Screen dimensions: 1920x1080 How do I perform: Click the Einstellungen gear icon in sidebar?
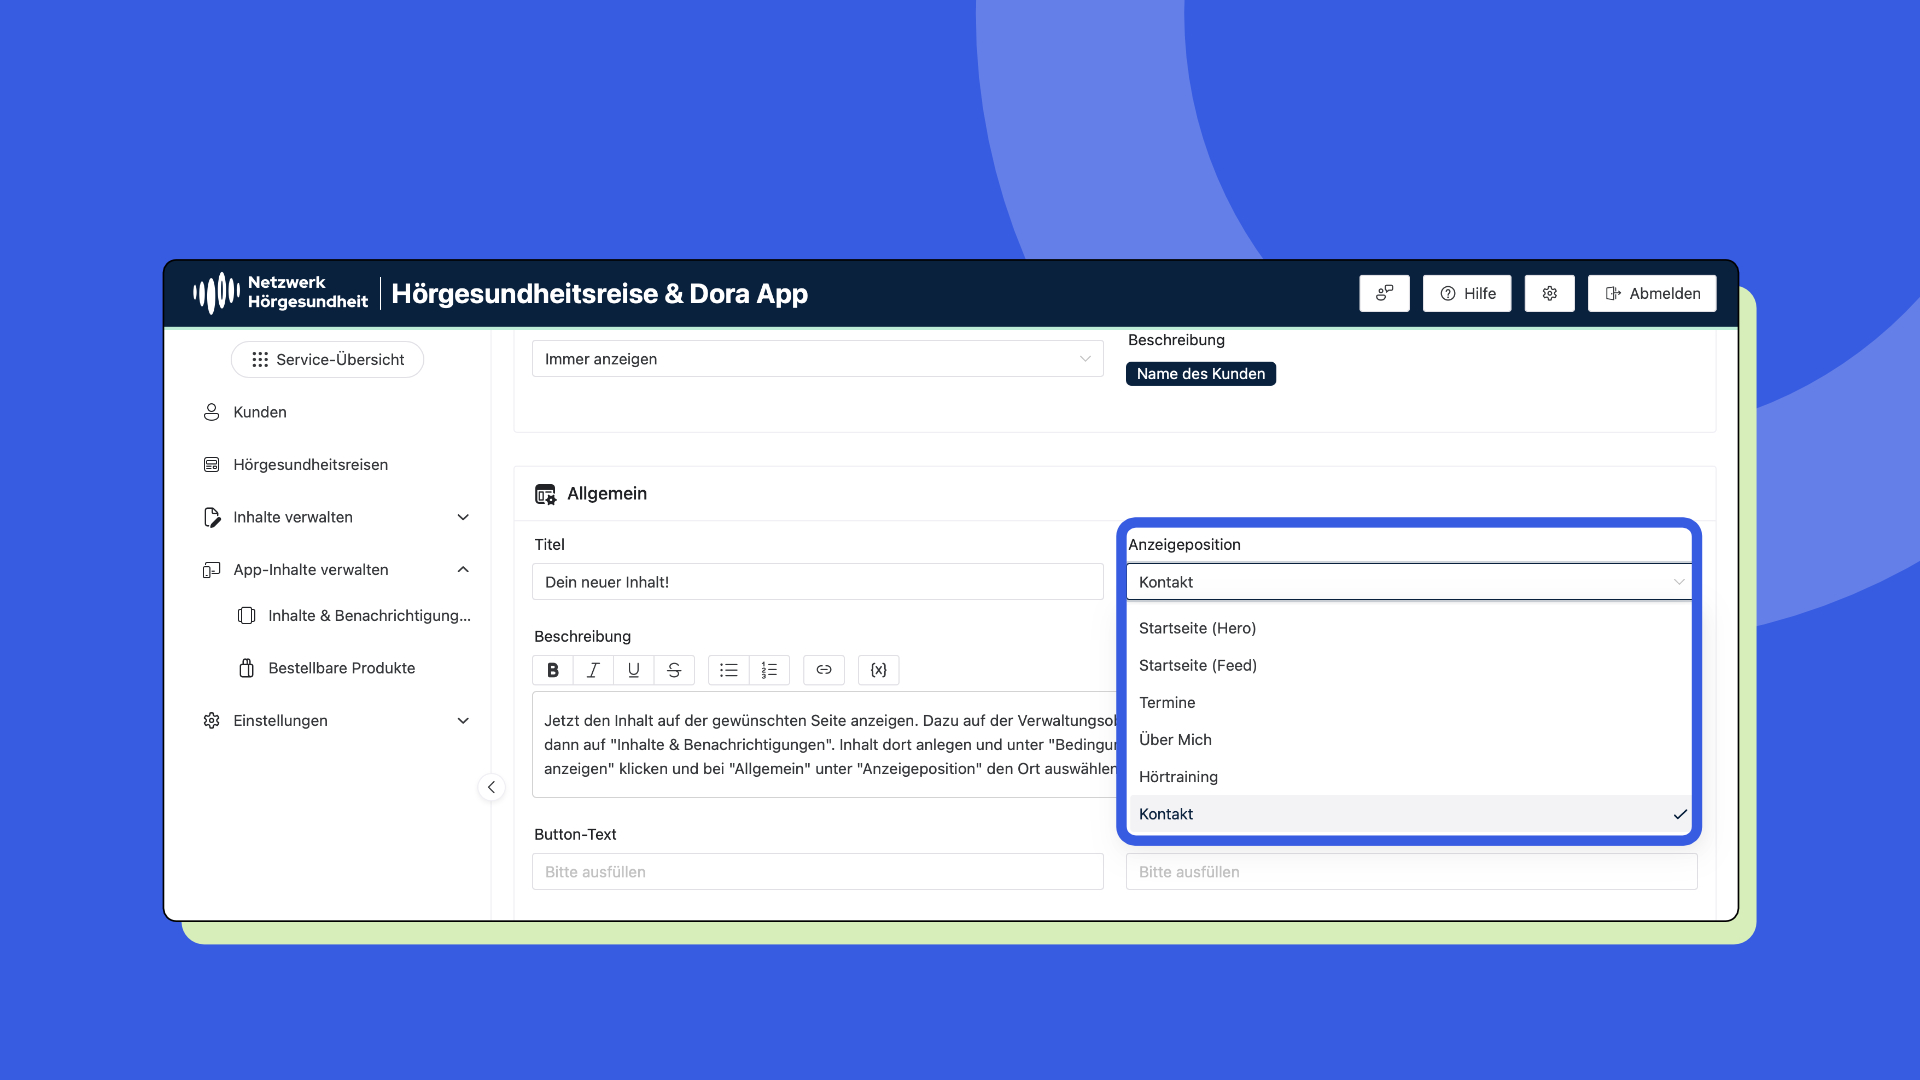(x=211, y=721)
